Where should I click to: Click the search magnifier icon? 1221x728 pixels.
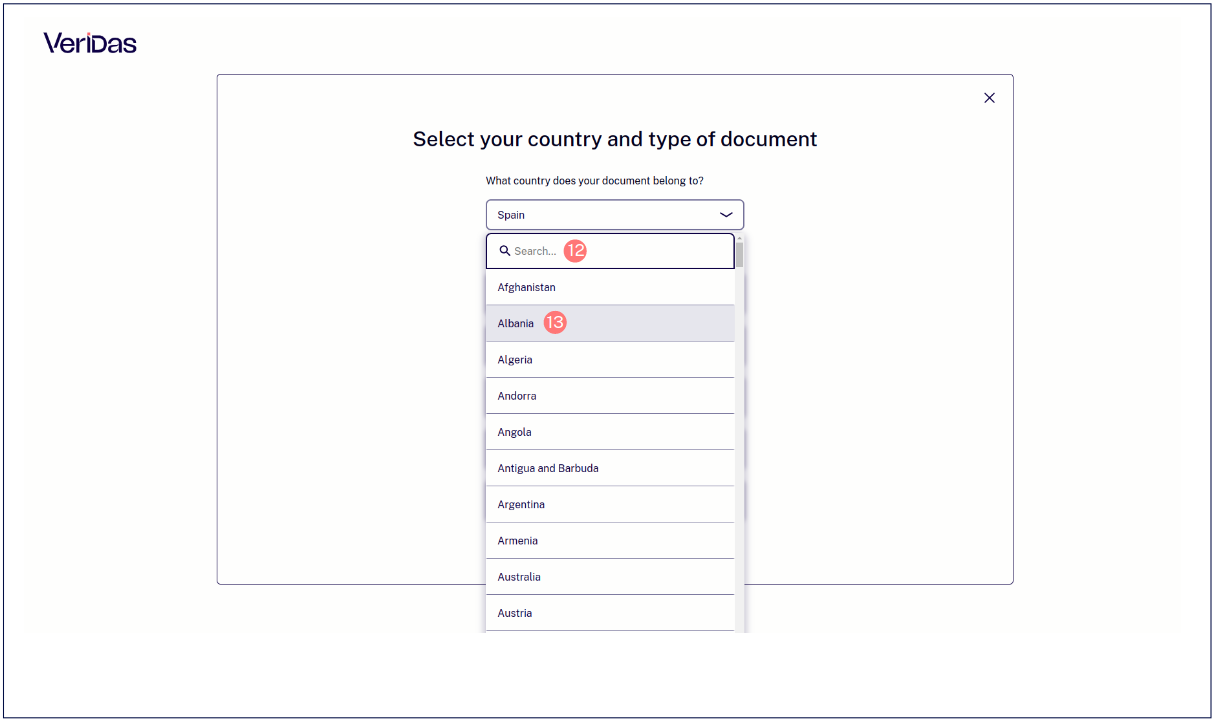click(505, 251)
